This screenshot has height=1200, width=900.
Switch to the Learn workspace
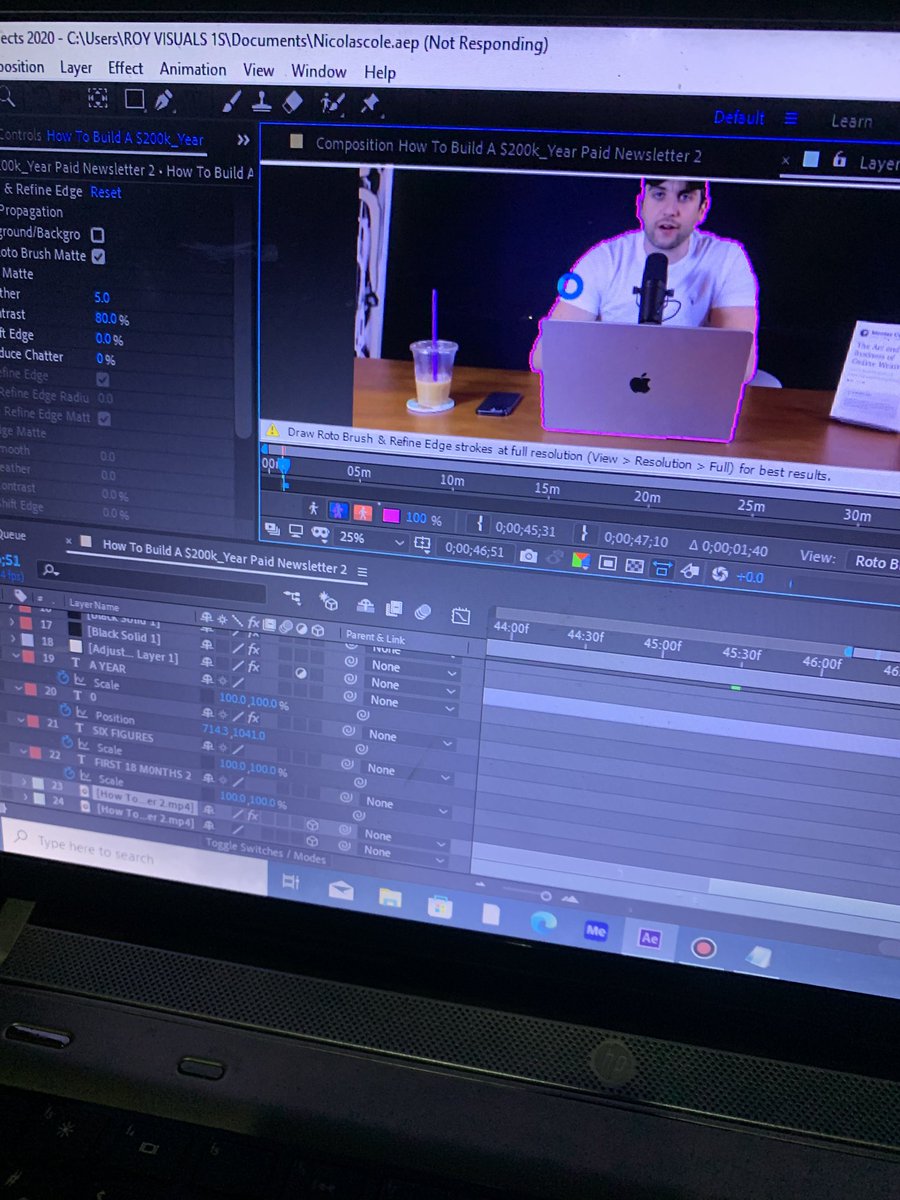(x=852, y=121)
